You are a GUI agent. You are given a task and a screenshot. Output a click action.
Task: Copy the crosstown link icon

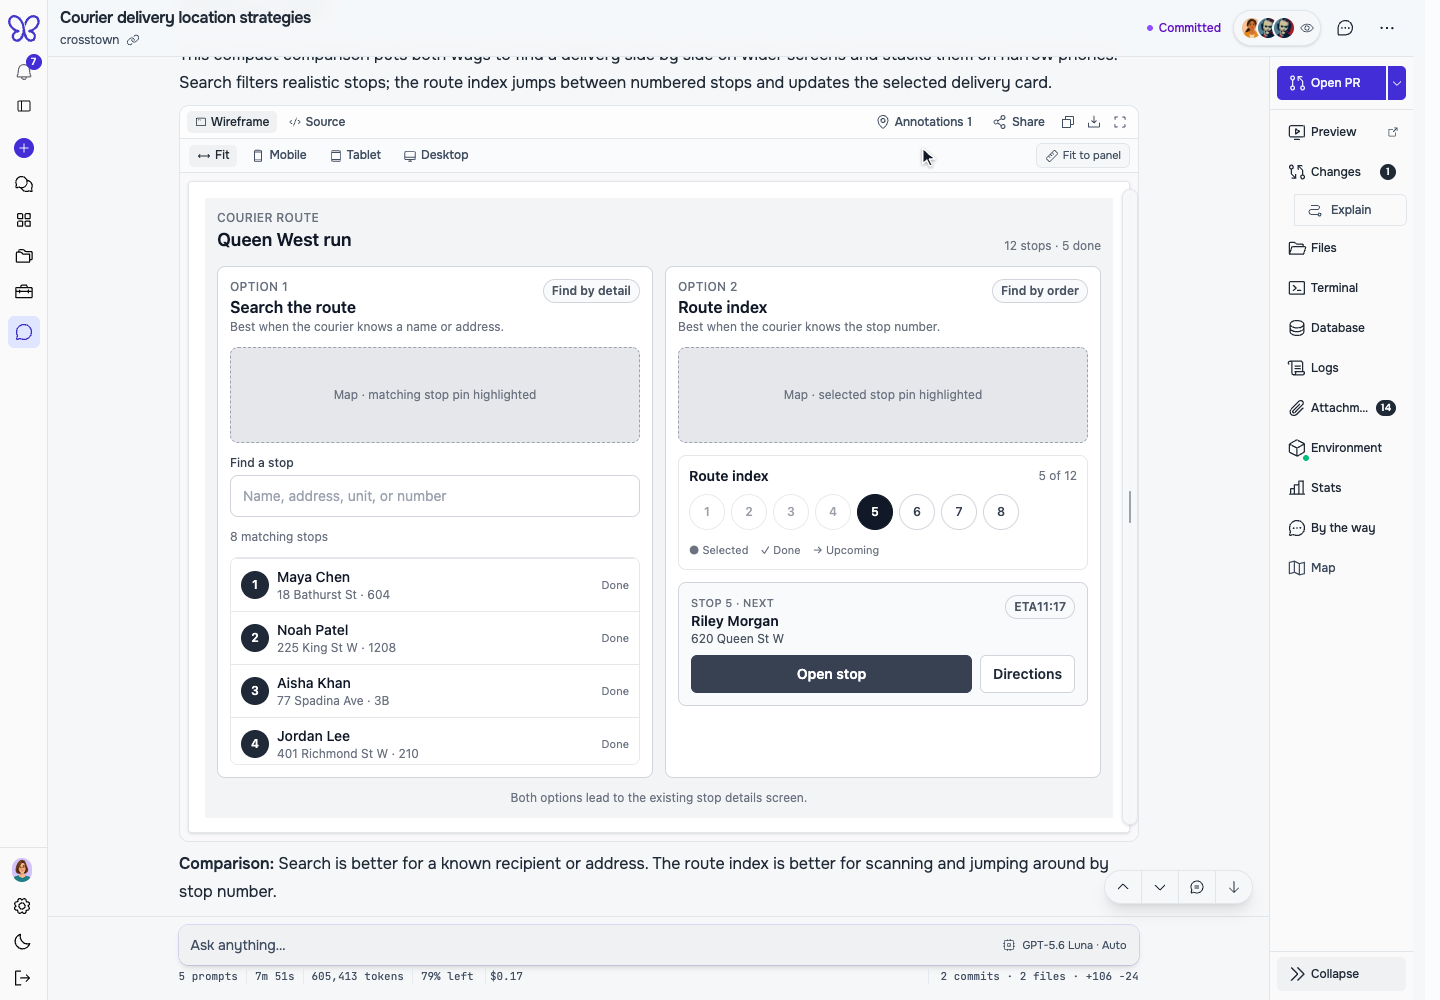(x=133, y=40)
